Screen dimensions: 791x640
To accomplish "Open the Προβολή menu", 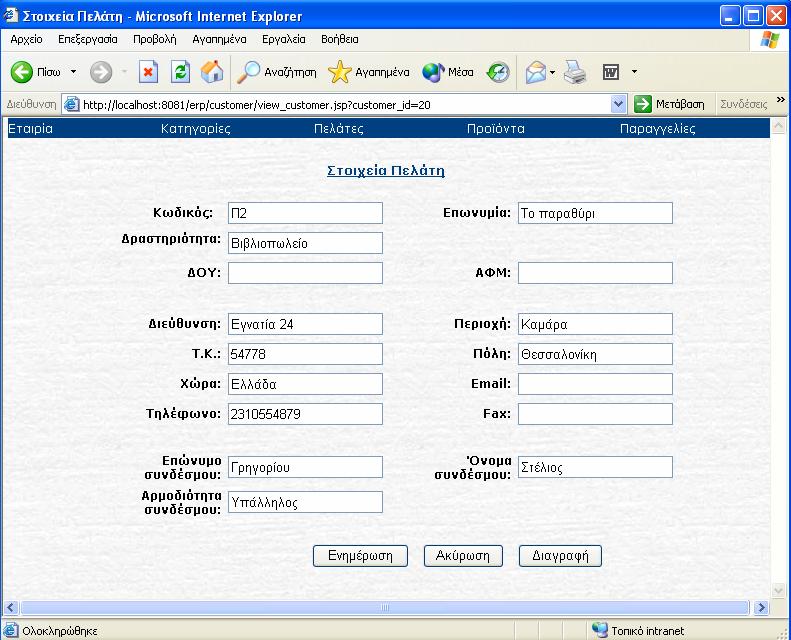I will [155, 39].
